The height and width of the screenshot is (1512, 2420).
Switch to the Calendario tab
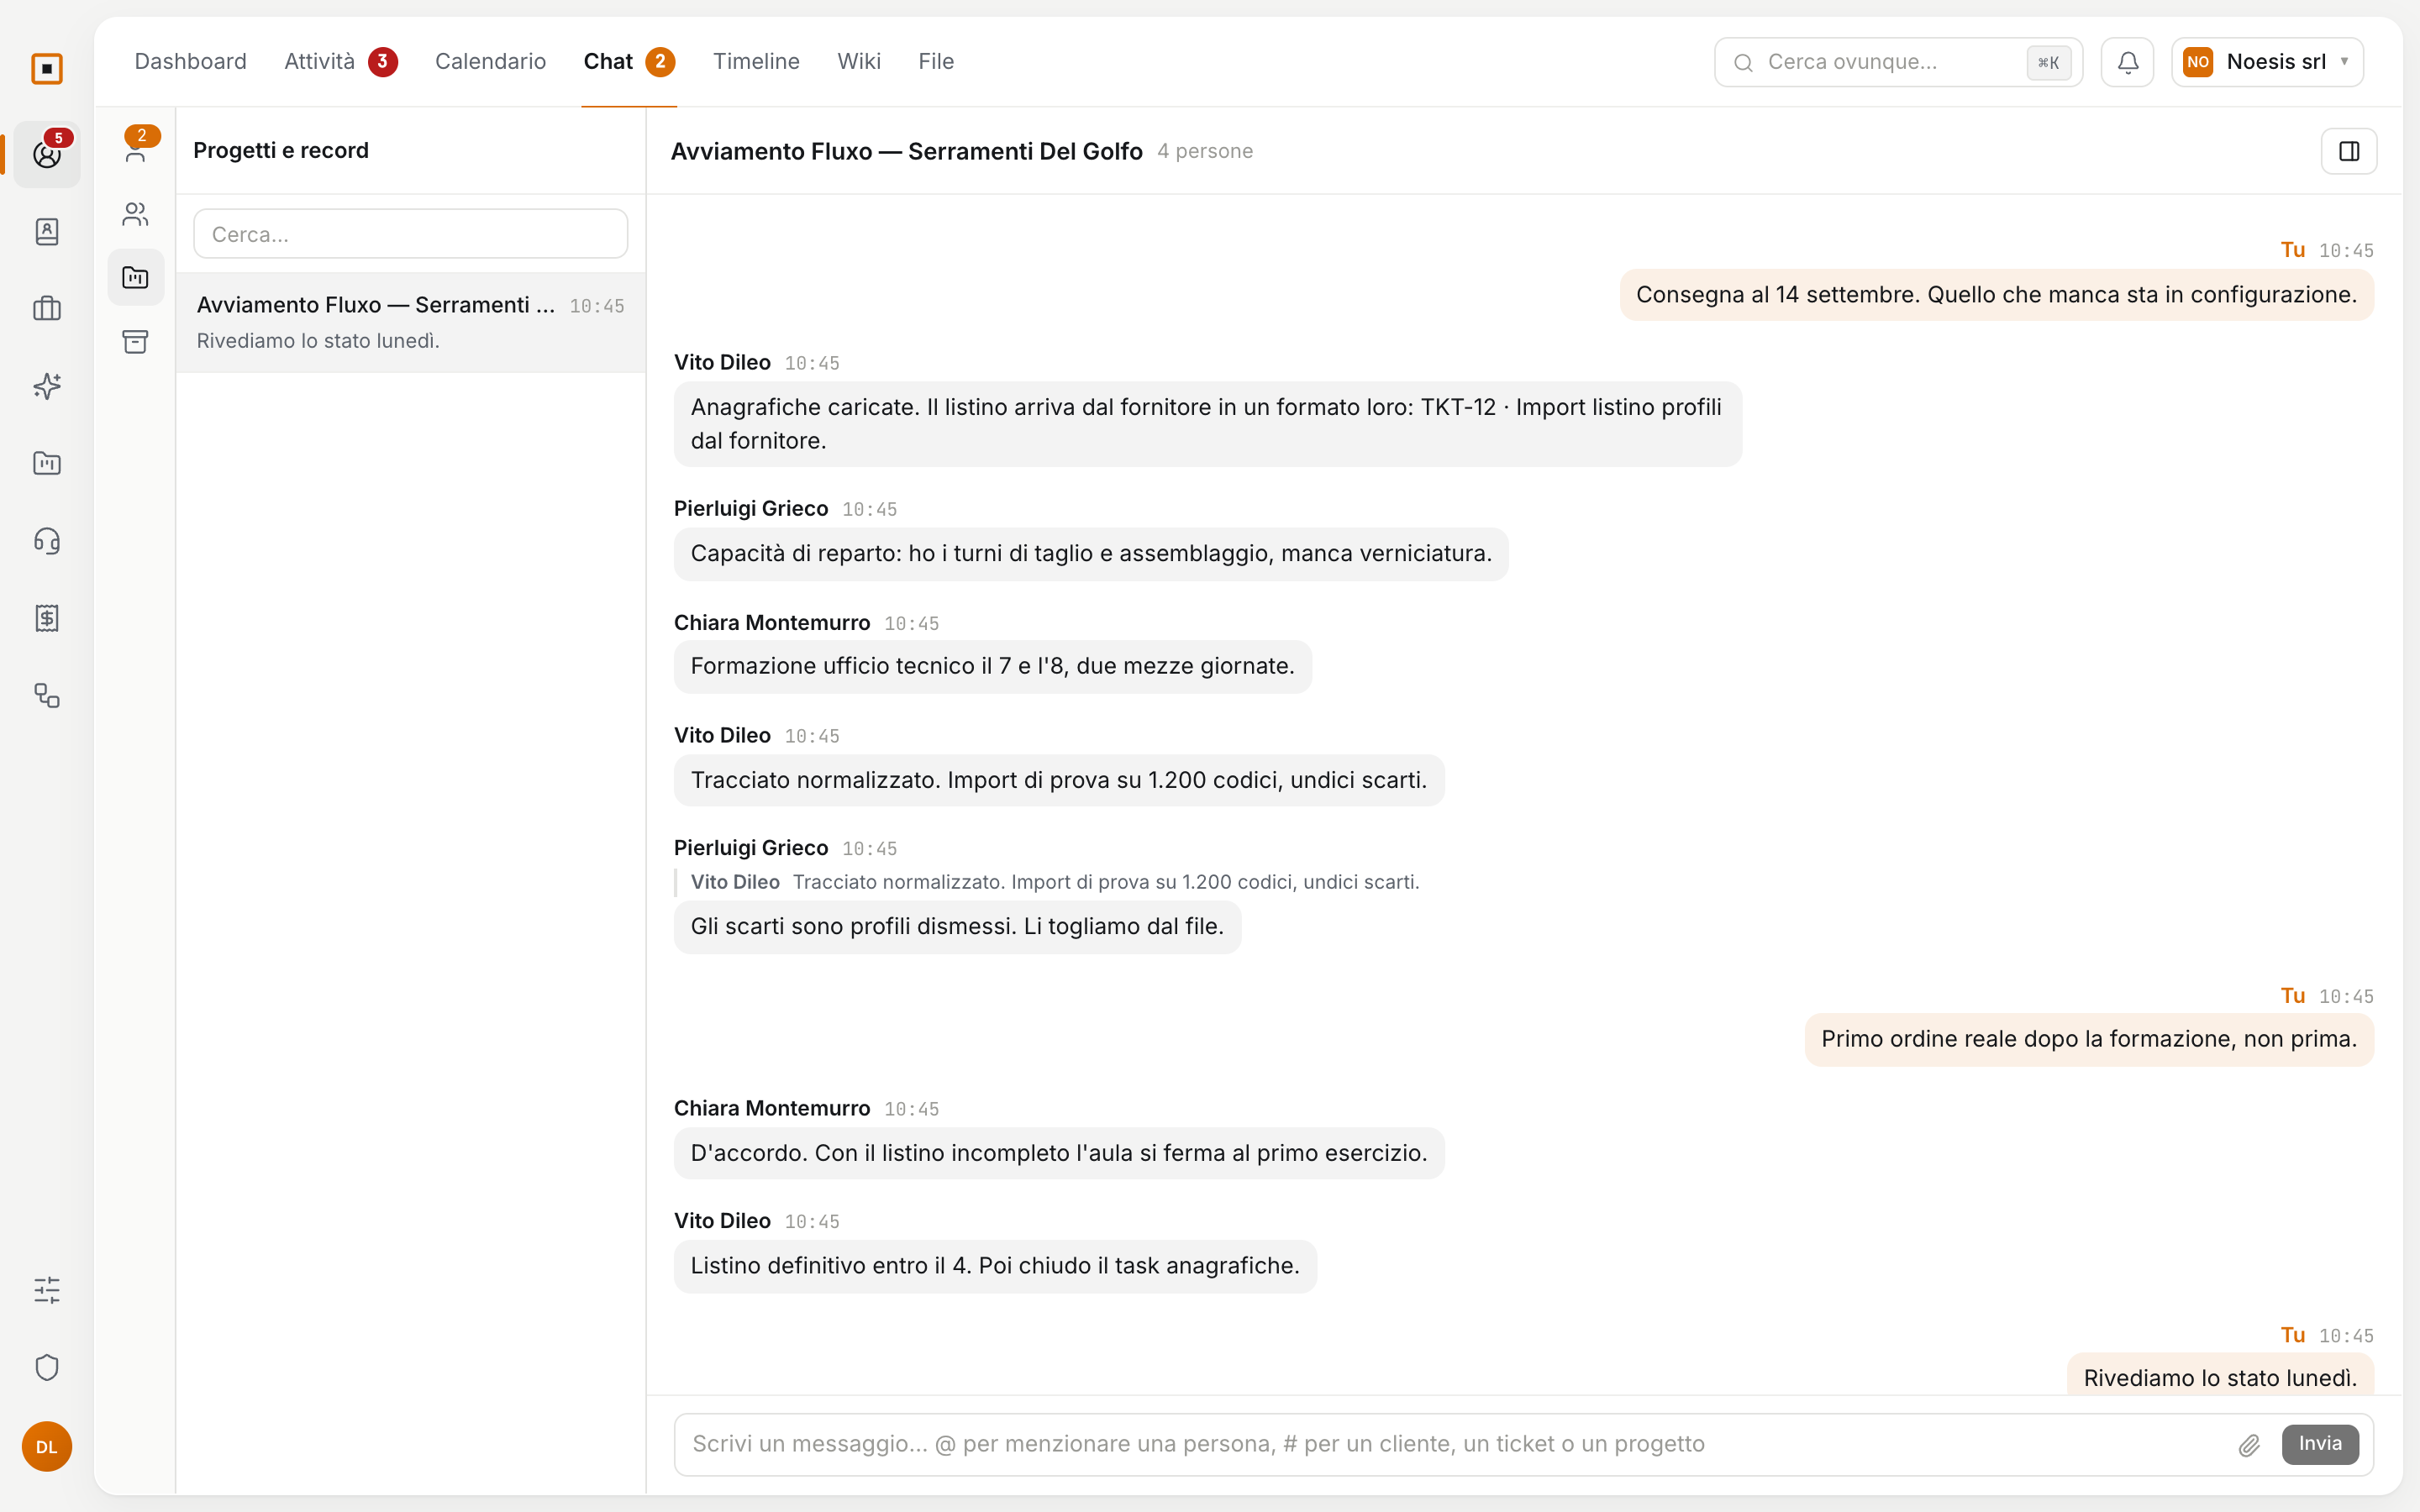click(x=490, y=61)
